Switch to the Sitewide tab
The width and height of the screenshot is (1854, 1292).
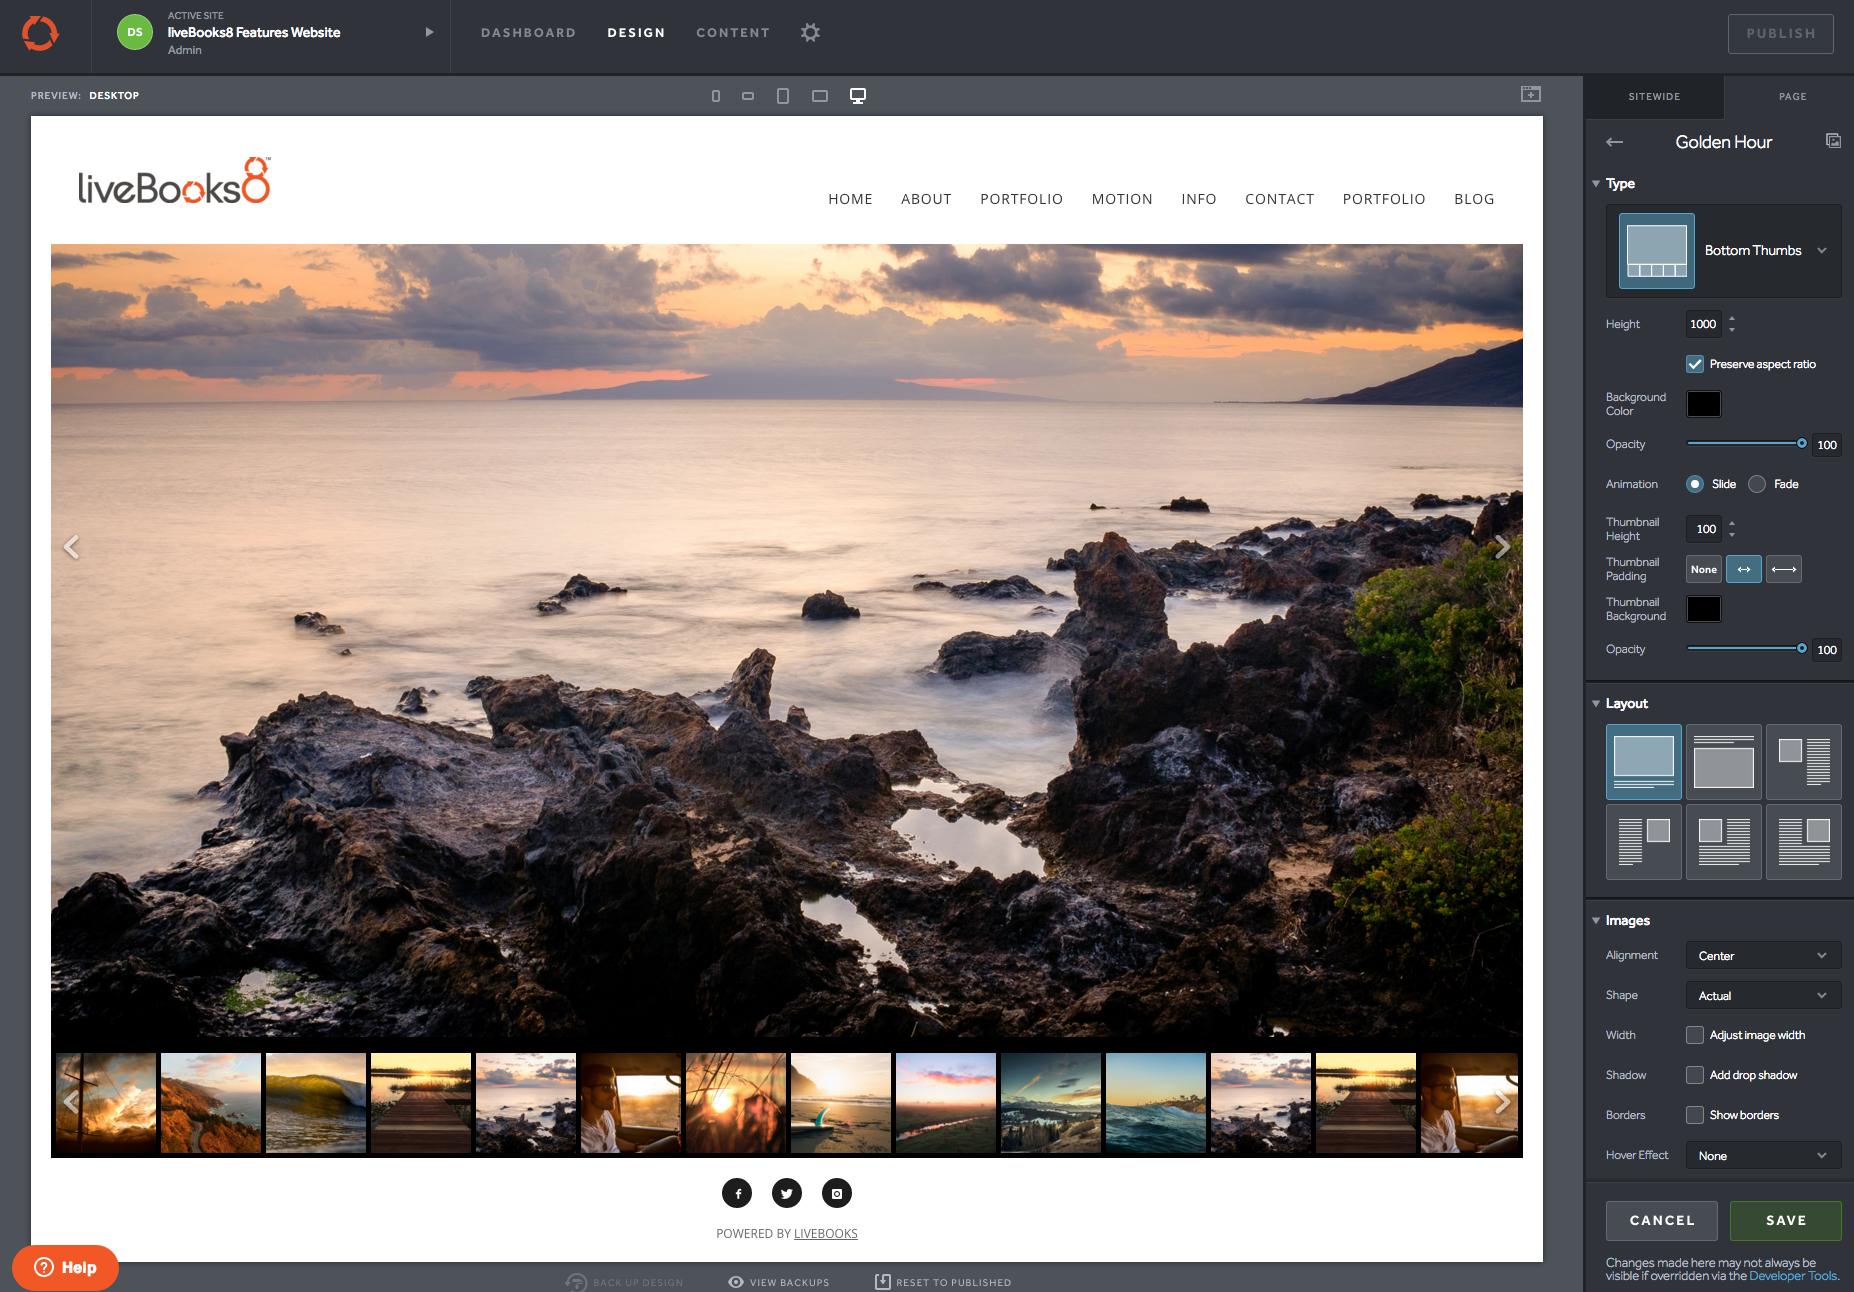[1654, 97]
